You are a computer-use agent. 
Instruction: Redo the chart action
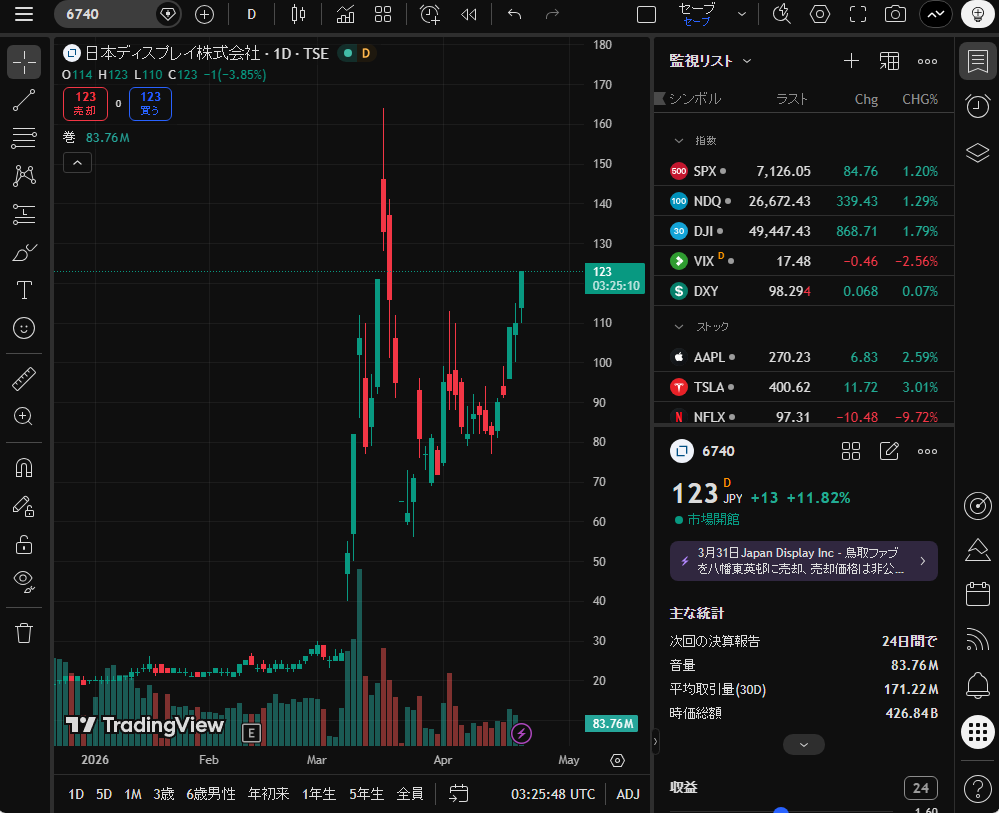[x=552, y=14]
